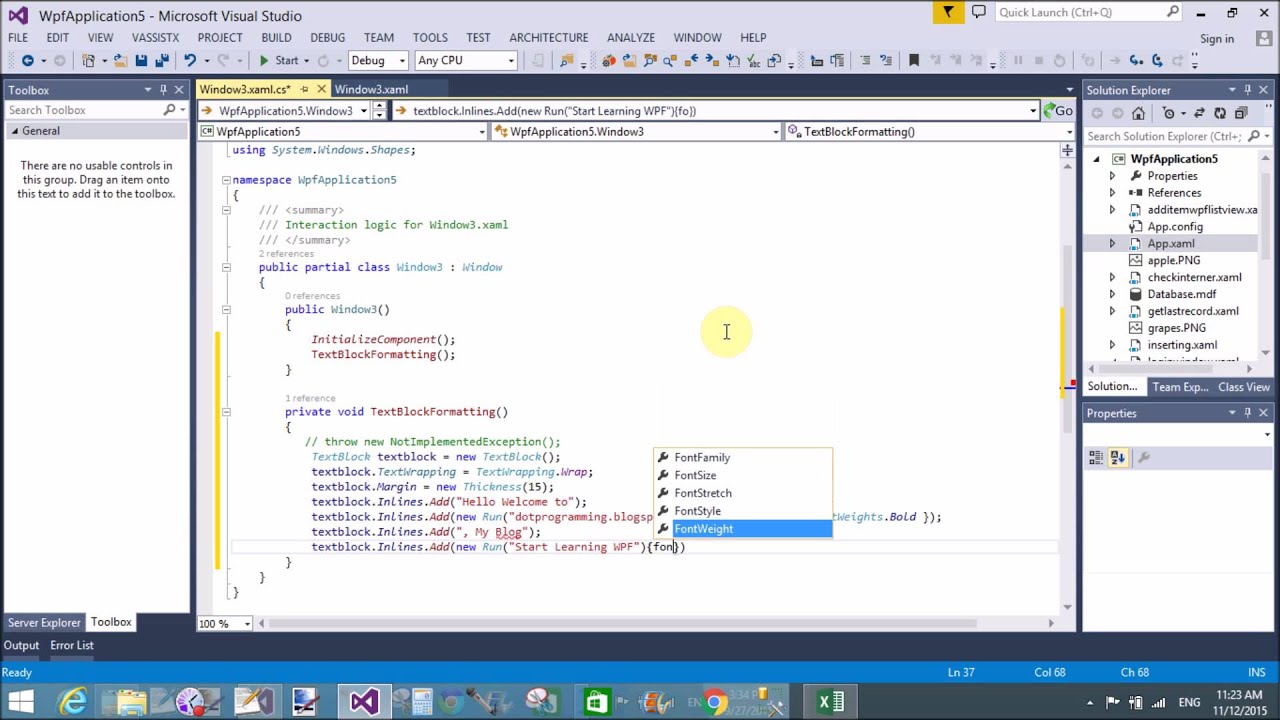Toggle Alphabetical sort in Properties panel
The image size is (1280, 720).
pyautogui.click(x=1117, y=458)
